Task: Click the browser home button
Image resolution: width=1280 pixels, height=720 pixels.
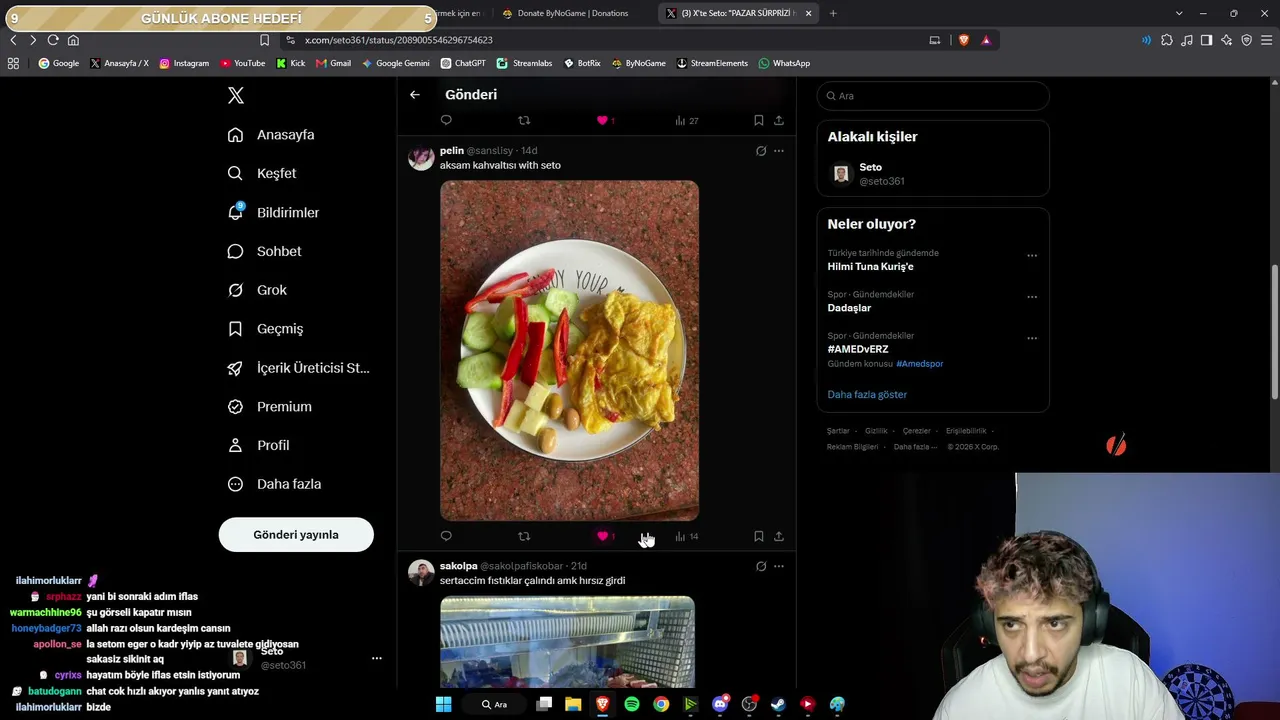Action: point(73,40)
